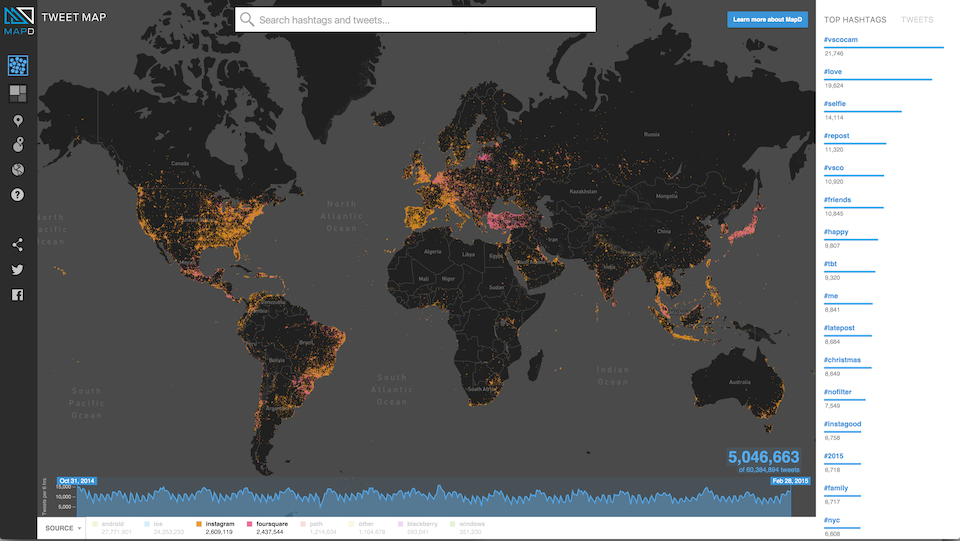The width and height of the screenshot is (960, 541).
Task: Click the TWEET MAP title
Action: (x=73, y=17)
